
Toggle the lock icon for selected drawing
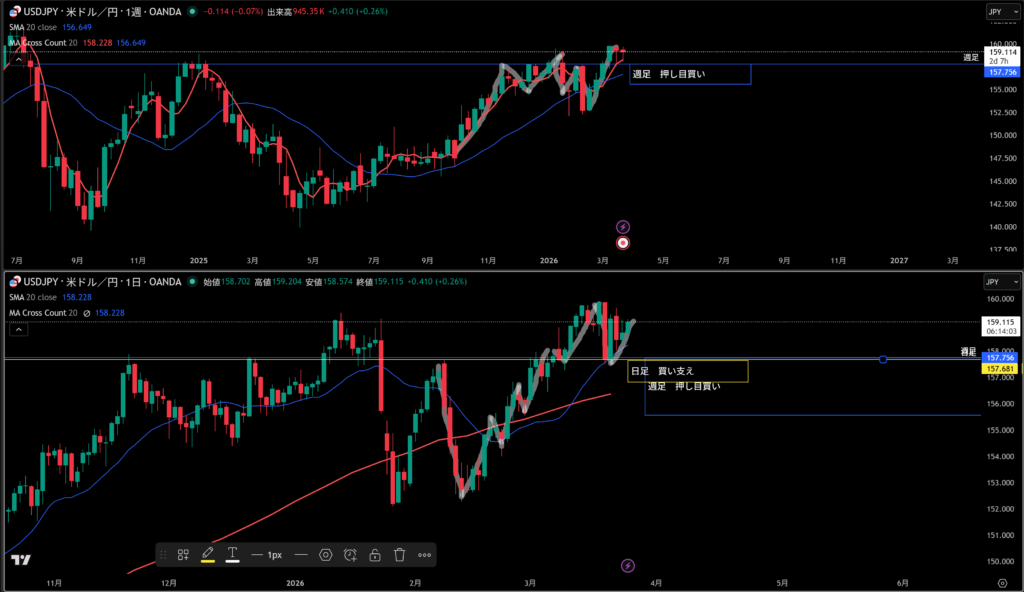coord(374,554)
